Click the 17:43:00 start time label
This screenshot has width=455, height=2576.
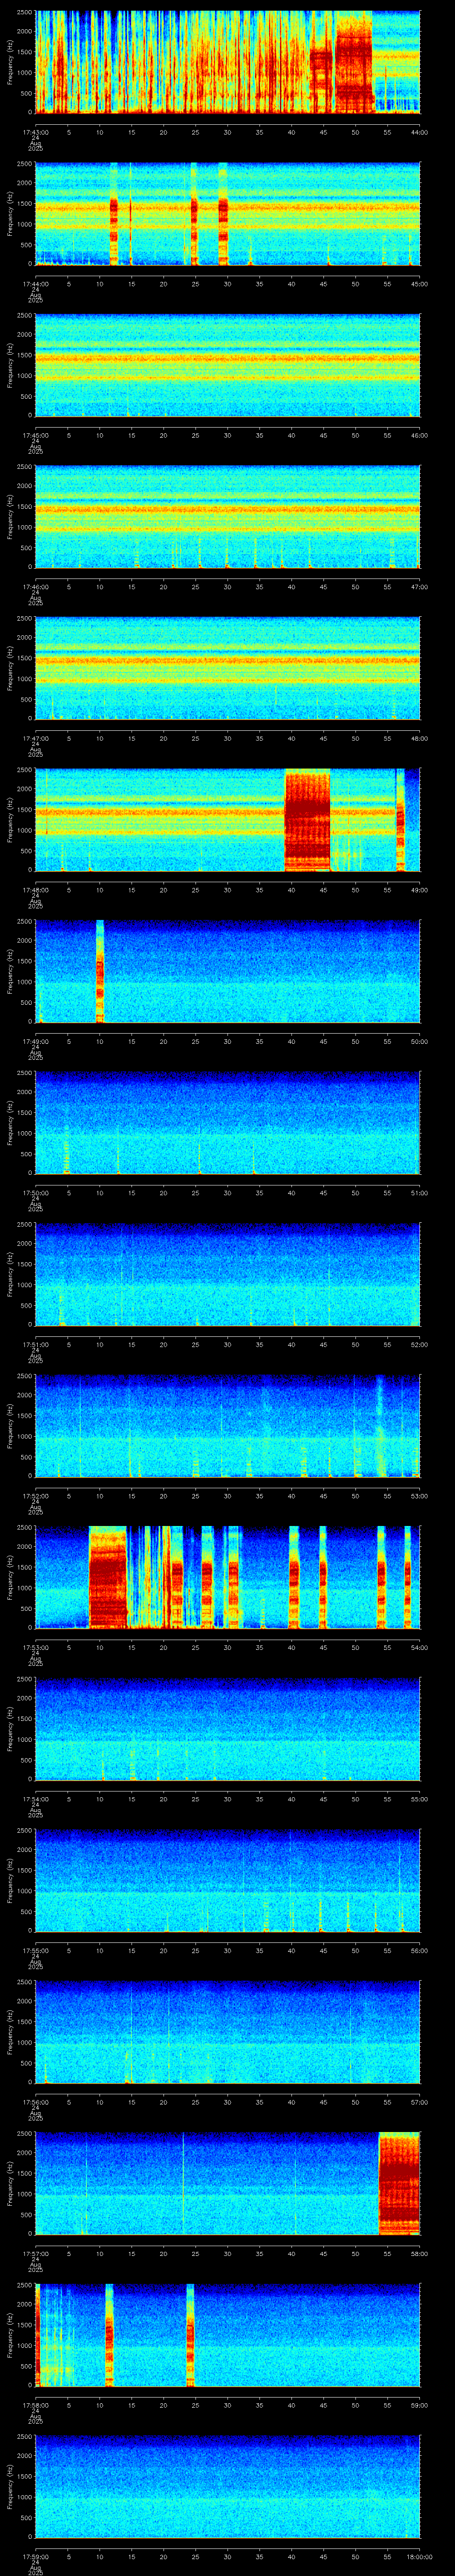click(x=36, y=131)
